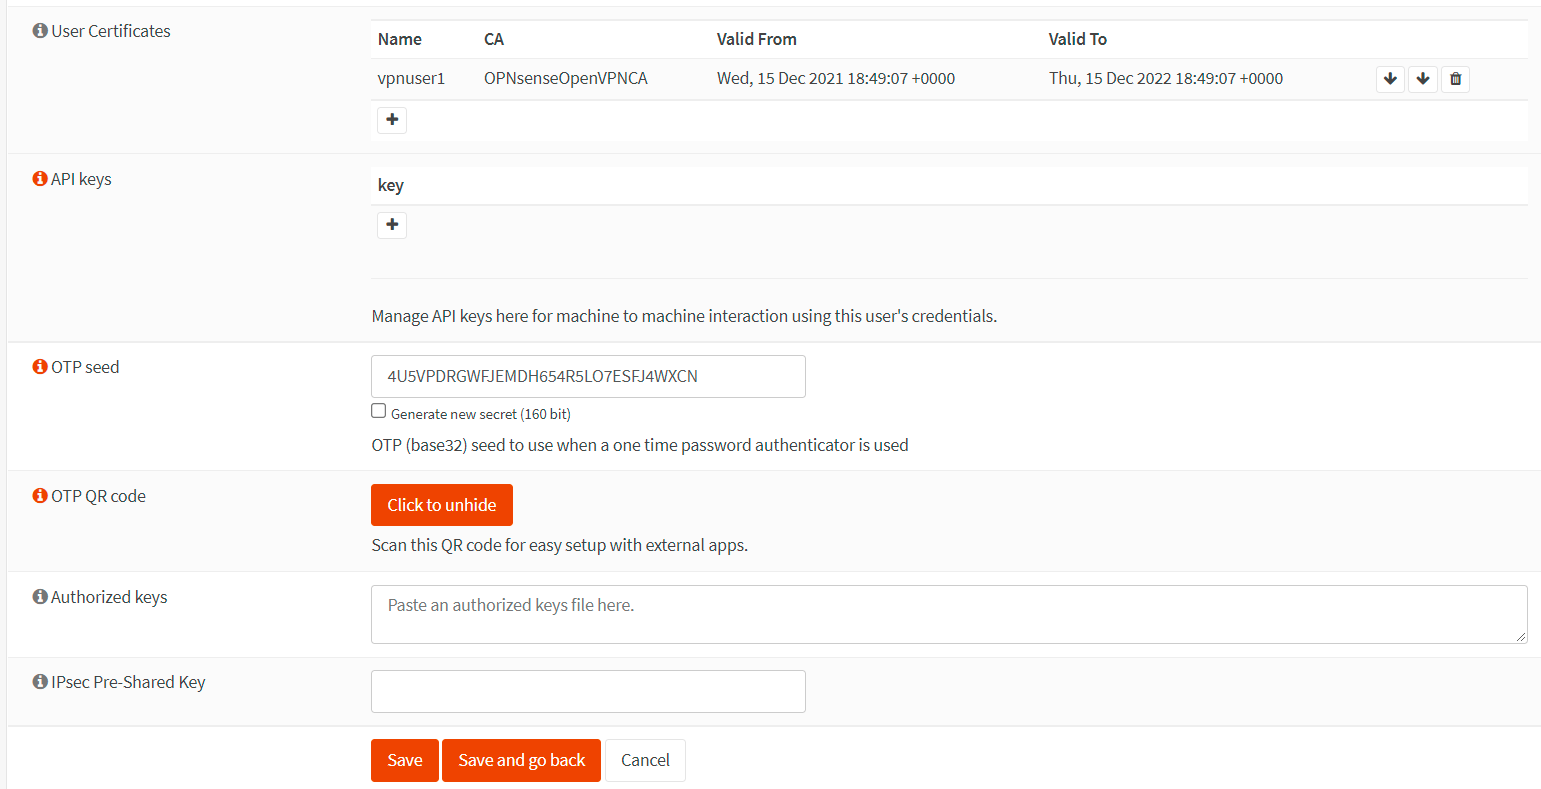This screenshot has width=1541, height=789.
Task: Open the API keys info tooltip
Action: pos(39,178)
